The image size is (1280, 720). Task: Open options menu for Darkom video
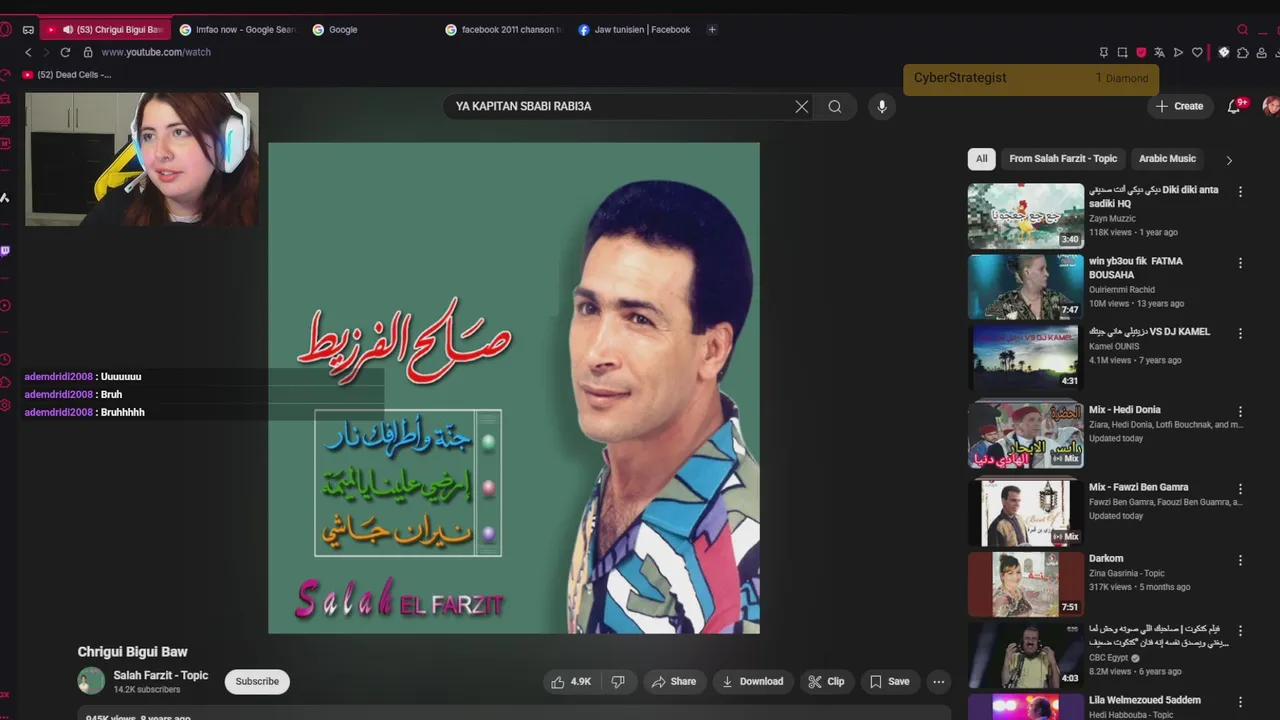(x=1240, y=560)
